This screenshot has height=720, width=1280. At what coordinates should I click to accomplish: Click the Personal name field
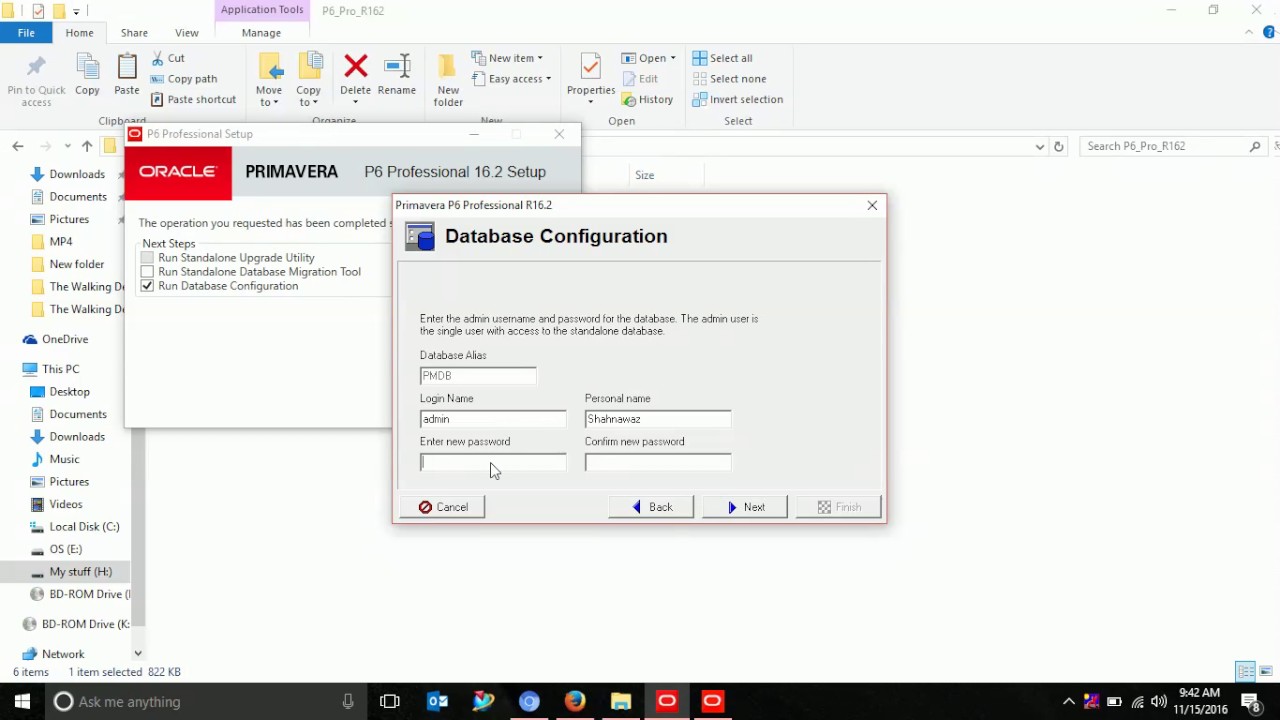point(658,419)
